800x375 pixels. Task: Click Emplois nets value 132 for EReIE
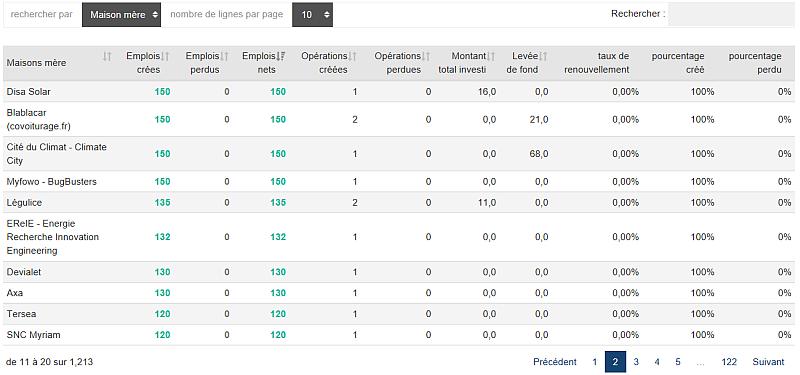point(278,237)
